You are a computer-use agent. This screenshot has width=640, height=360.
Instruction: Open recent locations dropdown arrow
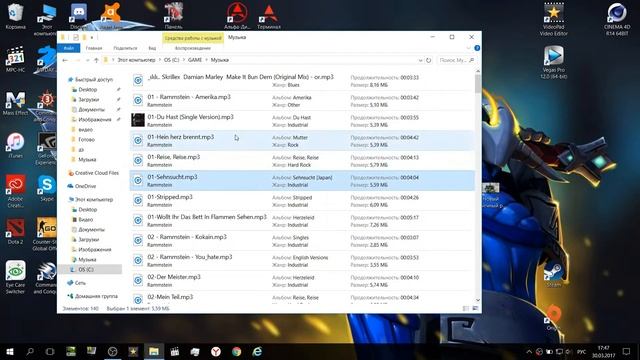[87, 60]
